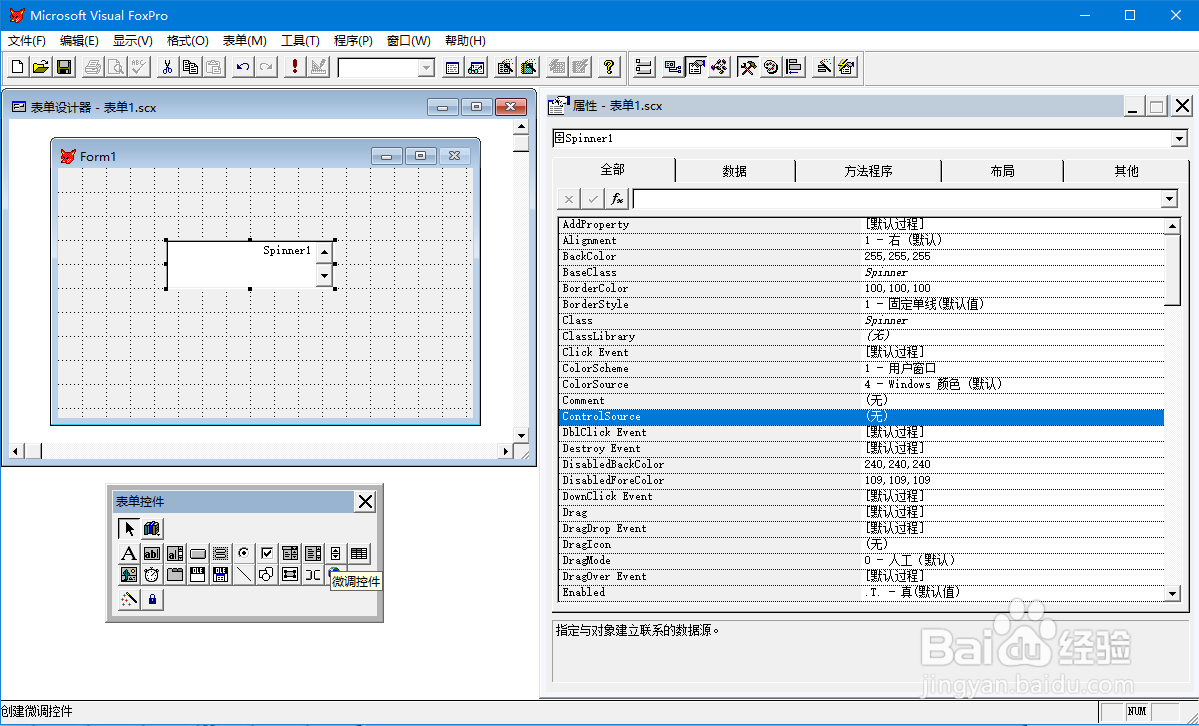Open help using the question mark icon
The height and width of the screenshot is (726, 1199).
[x=609, y=67]
